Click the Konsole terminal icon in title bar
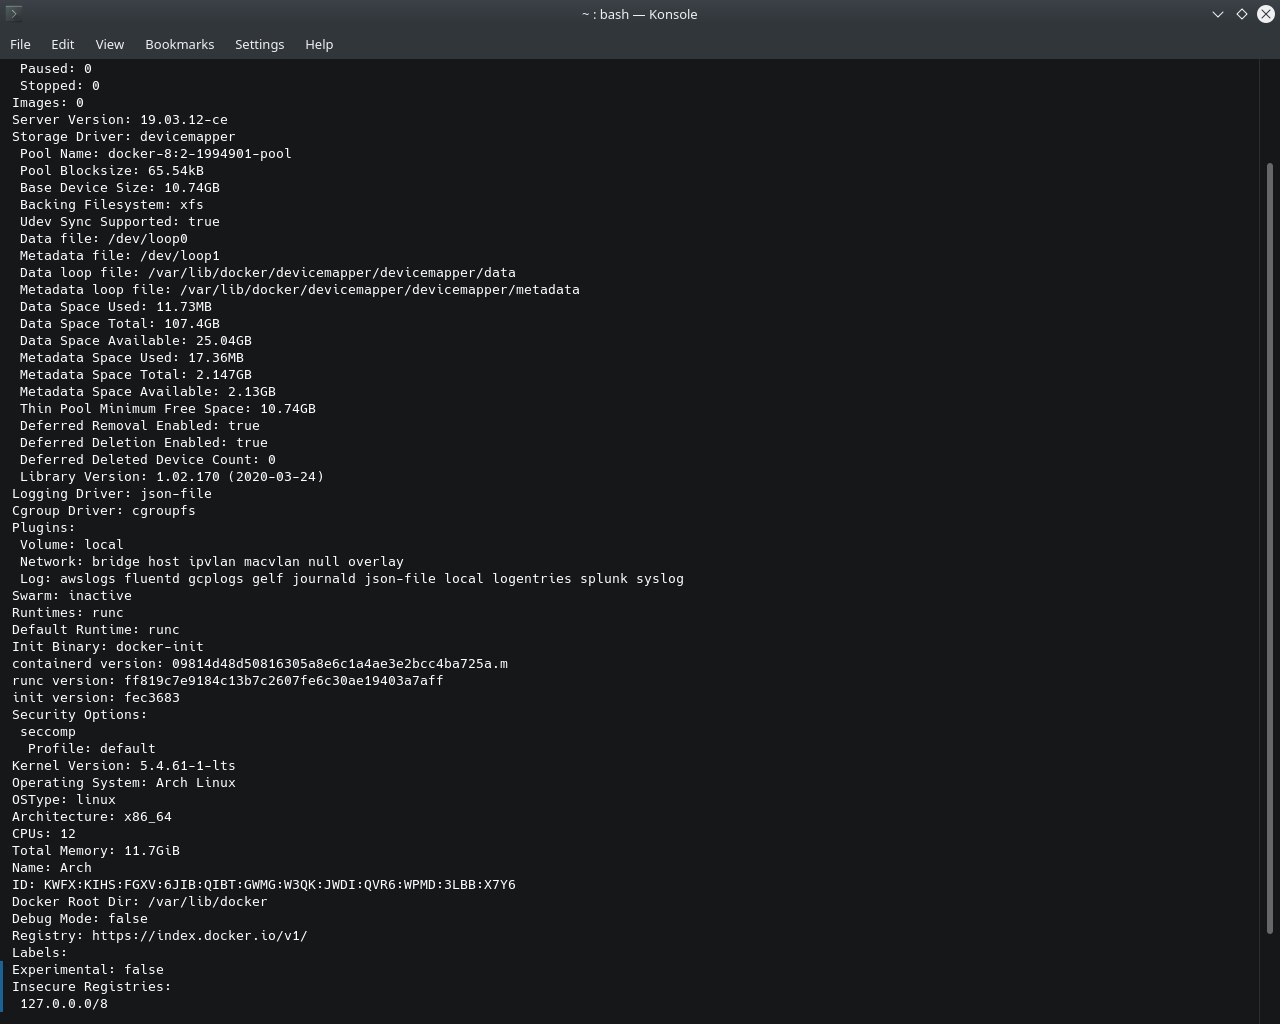The height and width of the screenshot is (1024, 1280). (x=14, y=14)
